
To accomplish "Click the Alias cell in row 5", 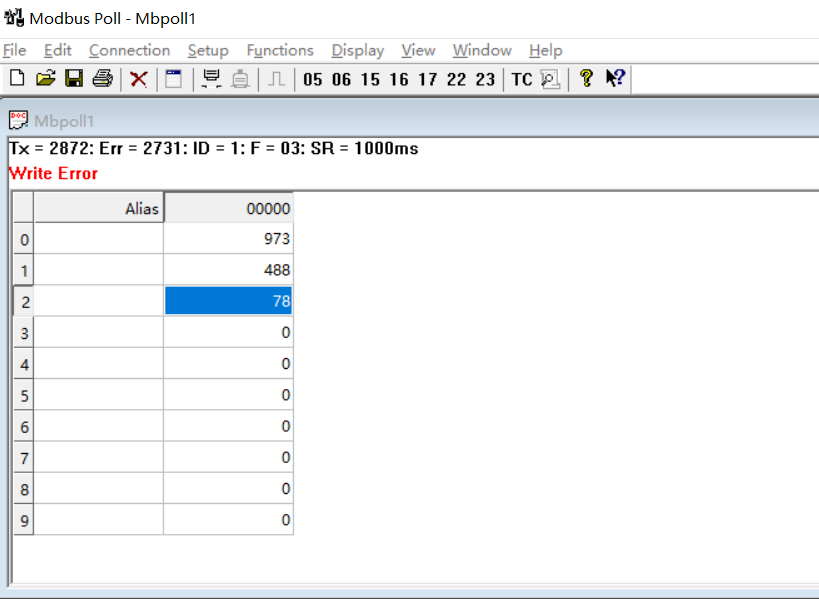I will point(99,395).
